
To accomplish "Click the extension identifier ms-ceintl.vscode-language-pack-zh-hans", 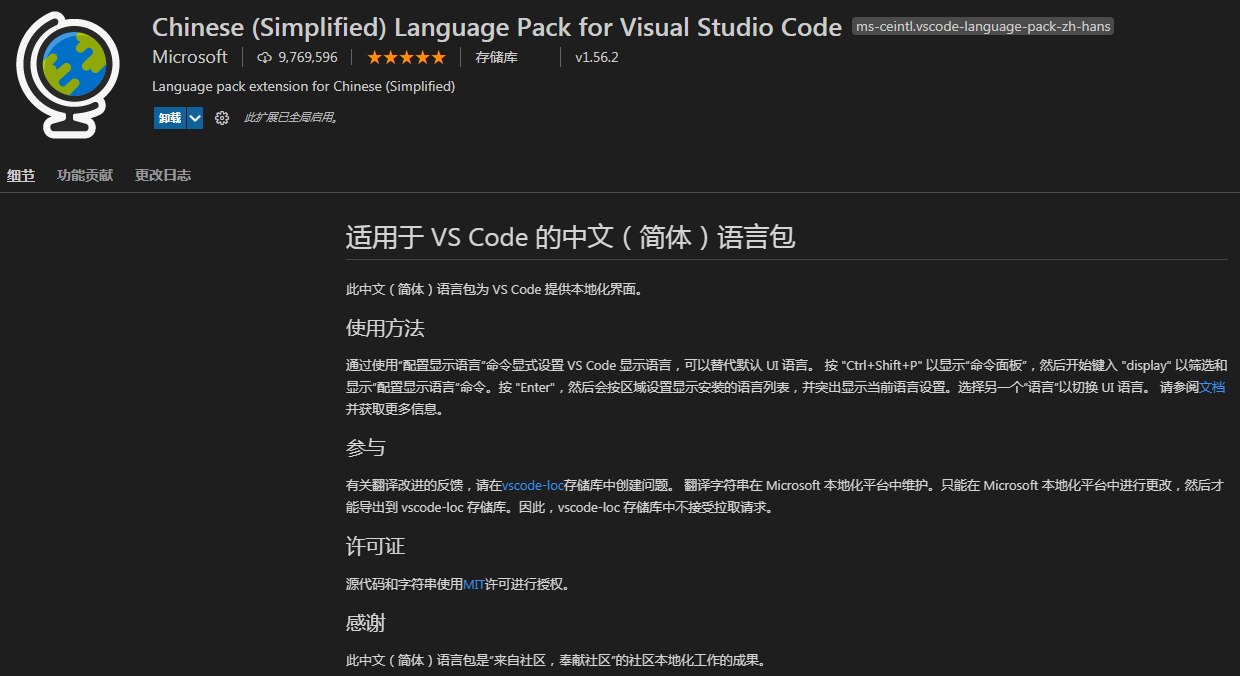I will tap(983, 27).
